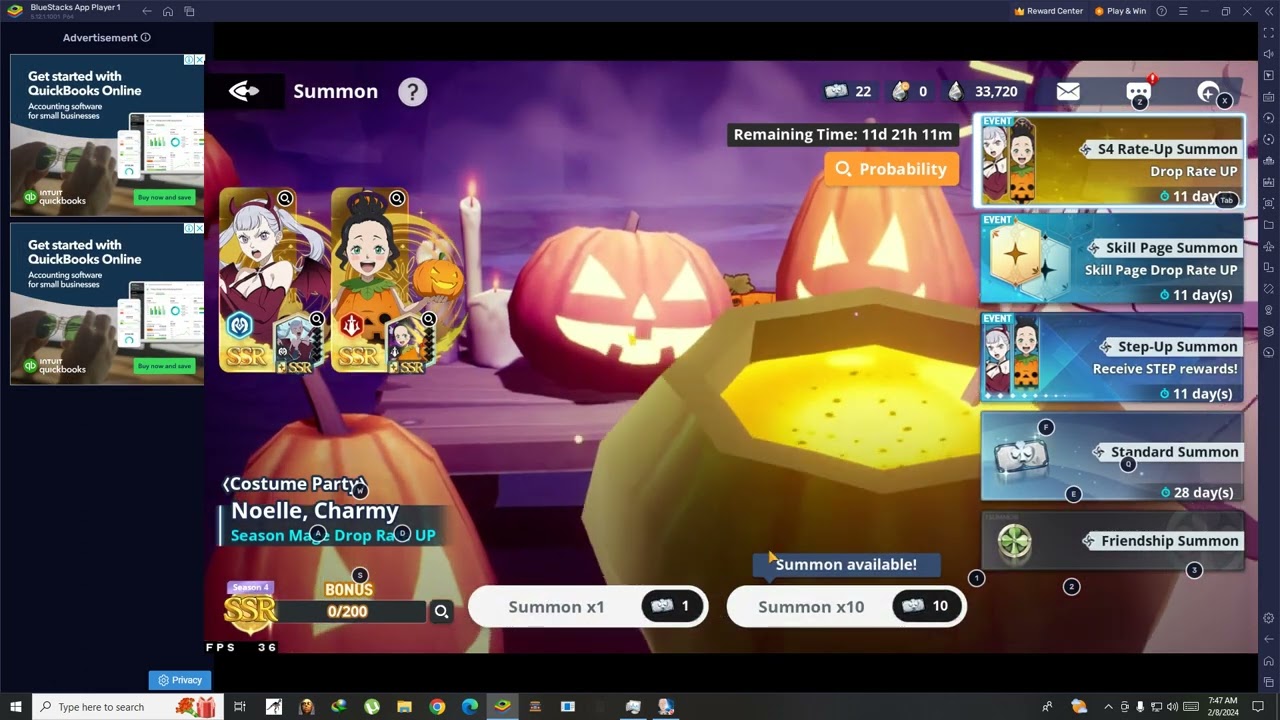Screen dimensions: 1280x720
Task: Perform Summon x1 for 1 ticket
Action: pos(588,606)
